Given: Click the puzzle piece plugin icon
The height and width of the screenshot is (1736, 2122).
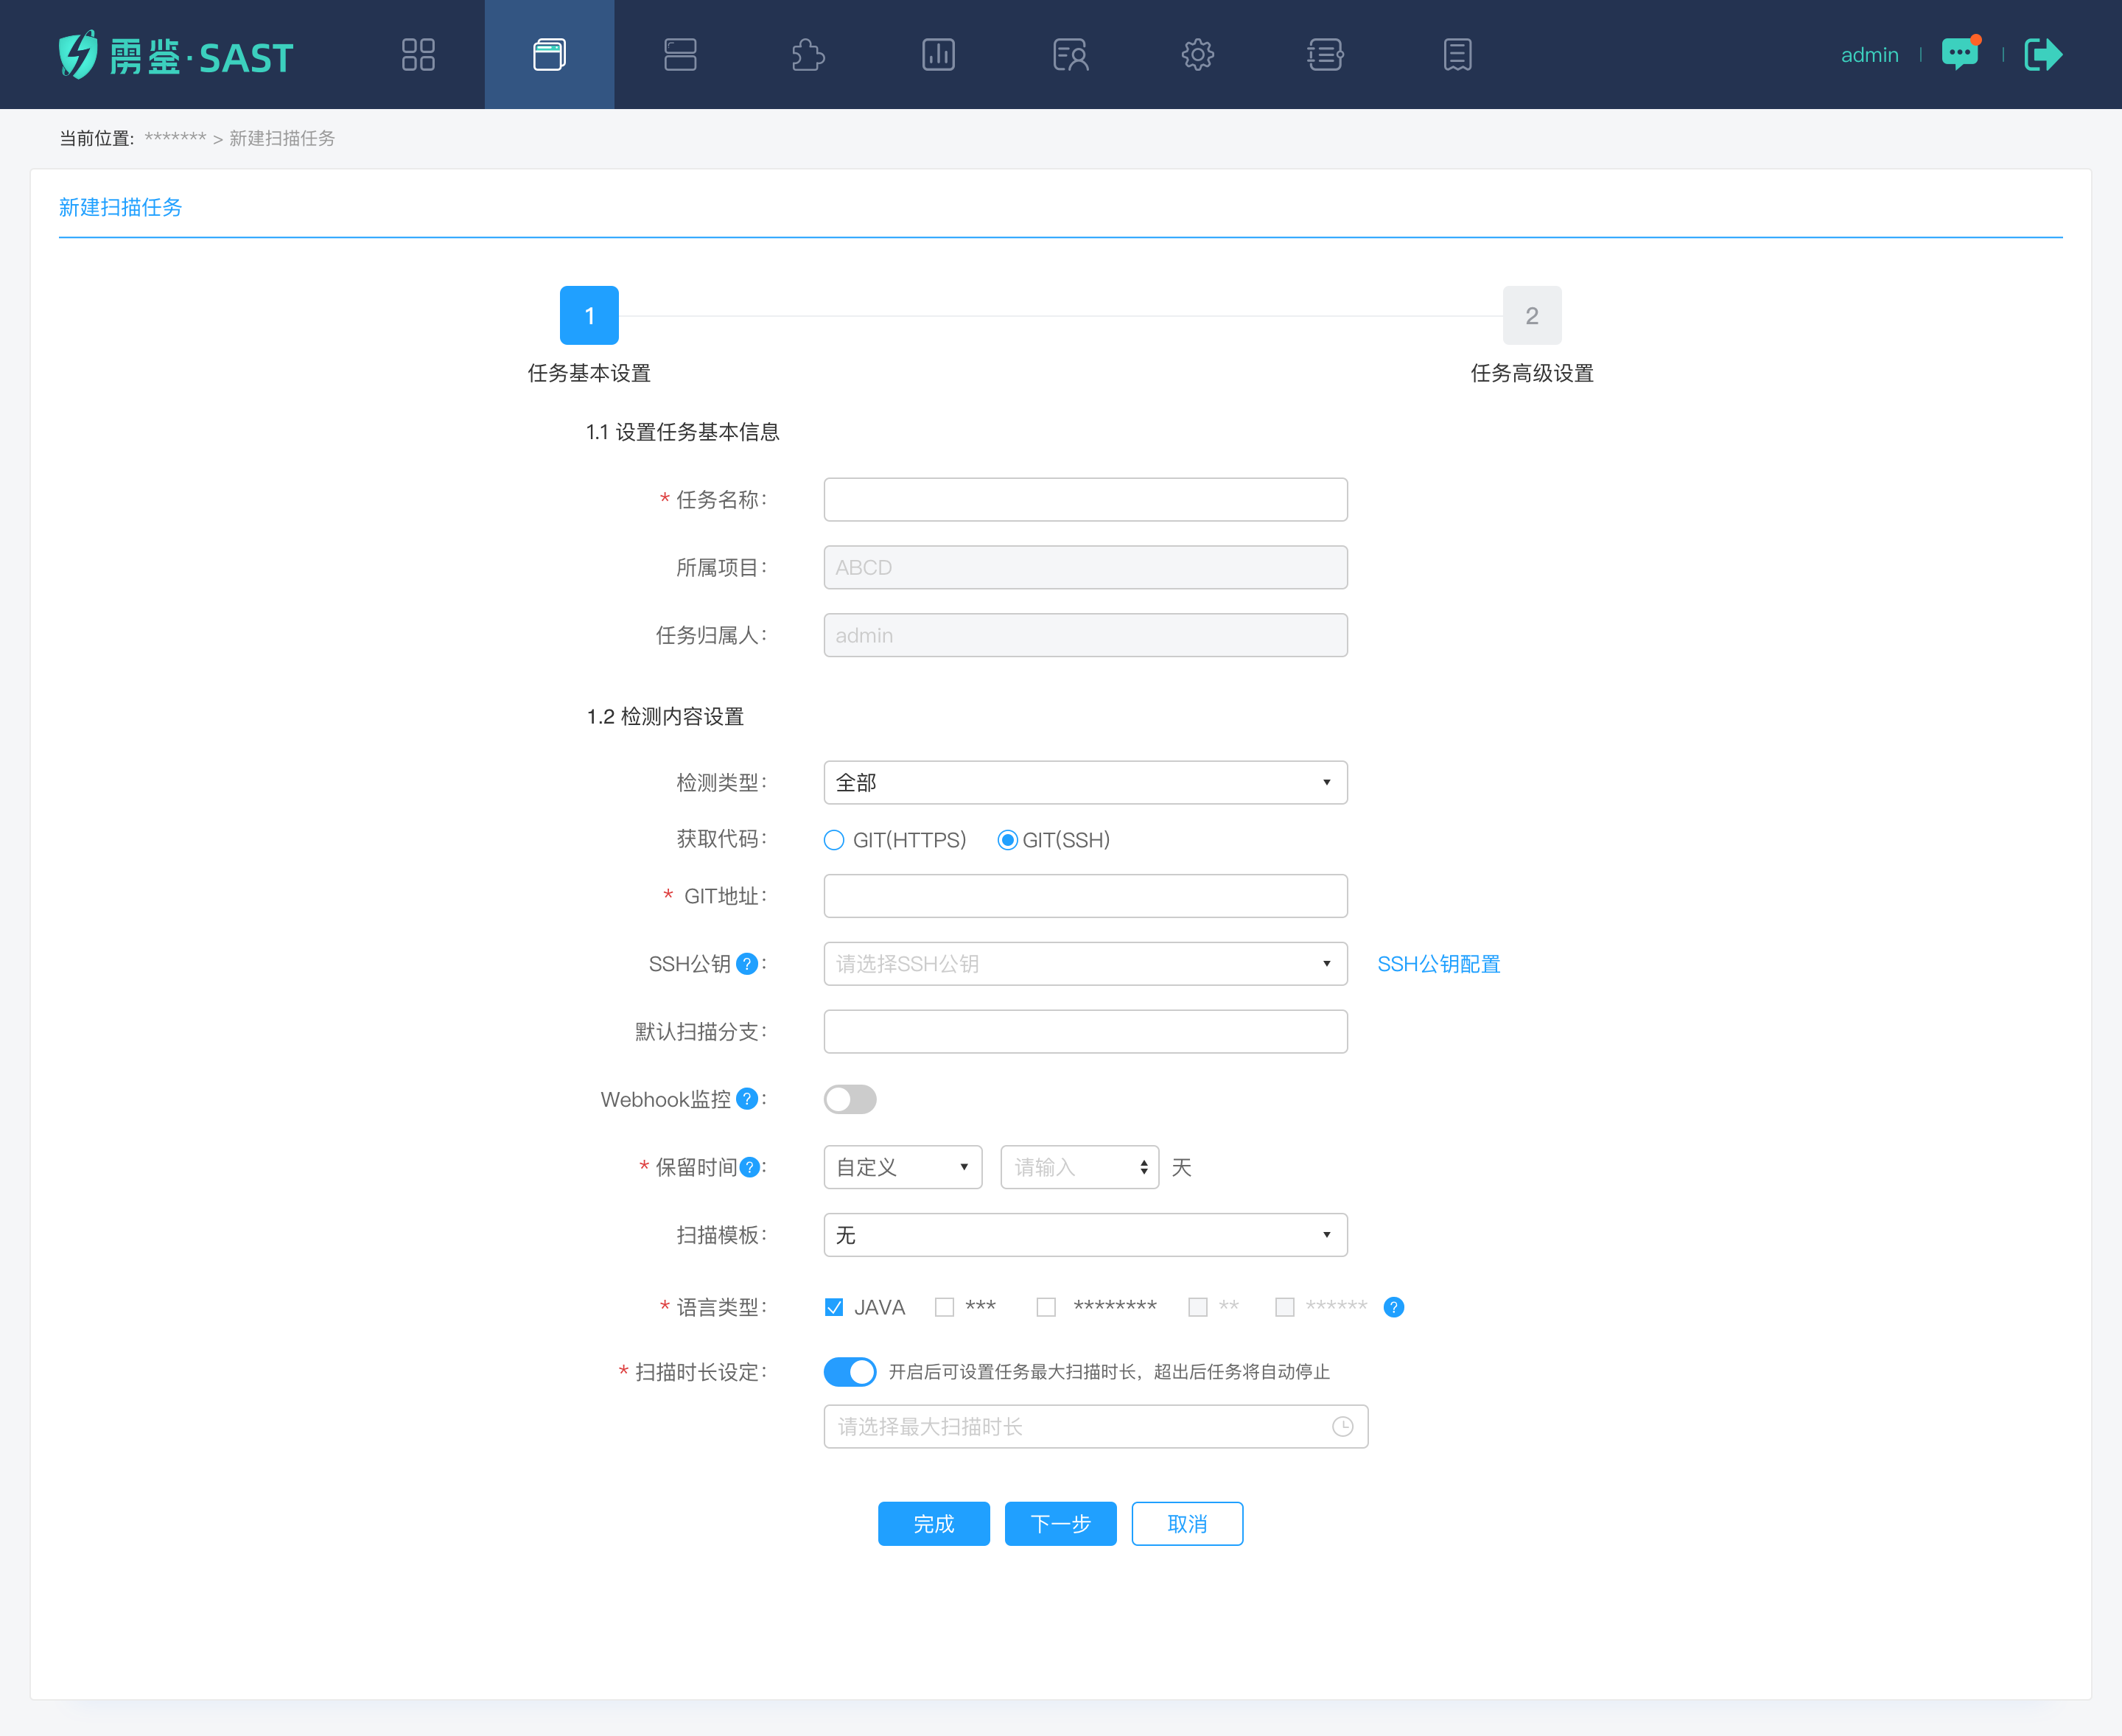Looking at the screenshot, I should coord(808,54).
